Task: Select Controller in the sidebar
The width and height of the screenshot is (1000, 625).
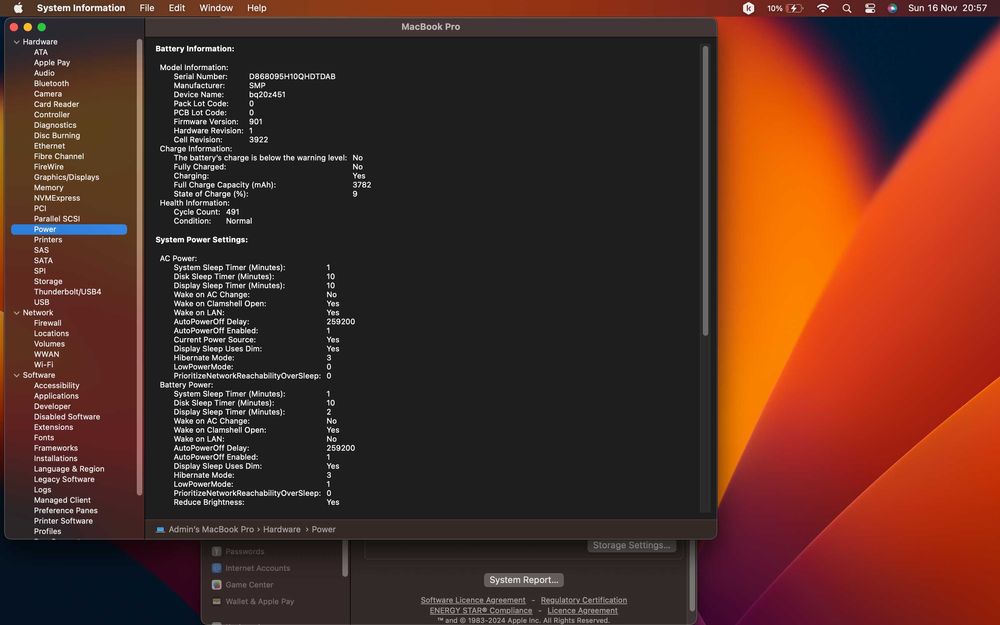Action: pos(52,115)
